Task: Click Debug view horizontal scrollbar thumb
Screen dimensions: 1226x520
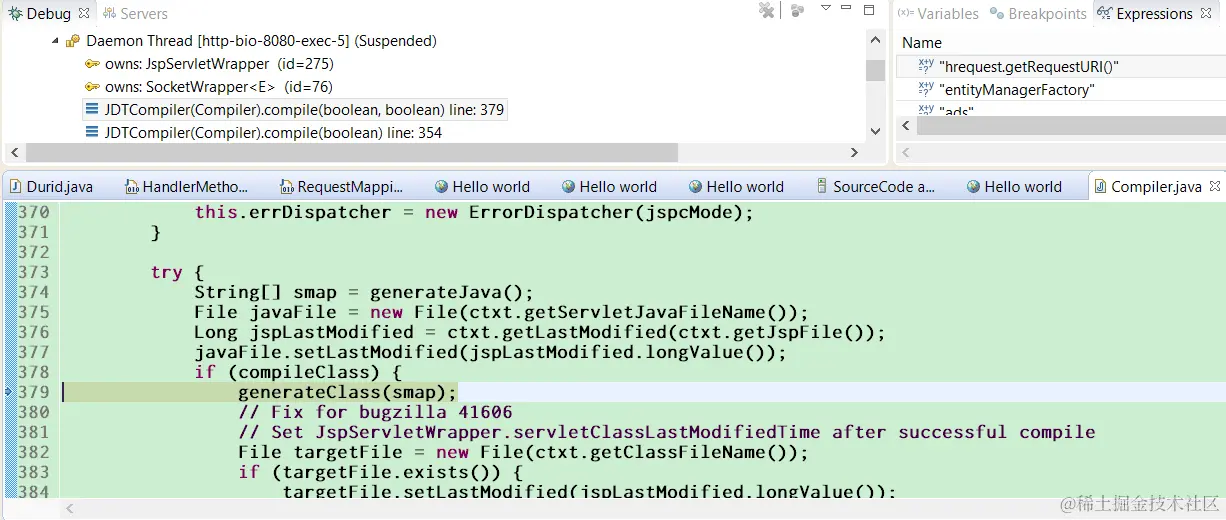Action: coord(352,153)
